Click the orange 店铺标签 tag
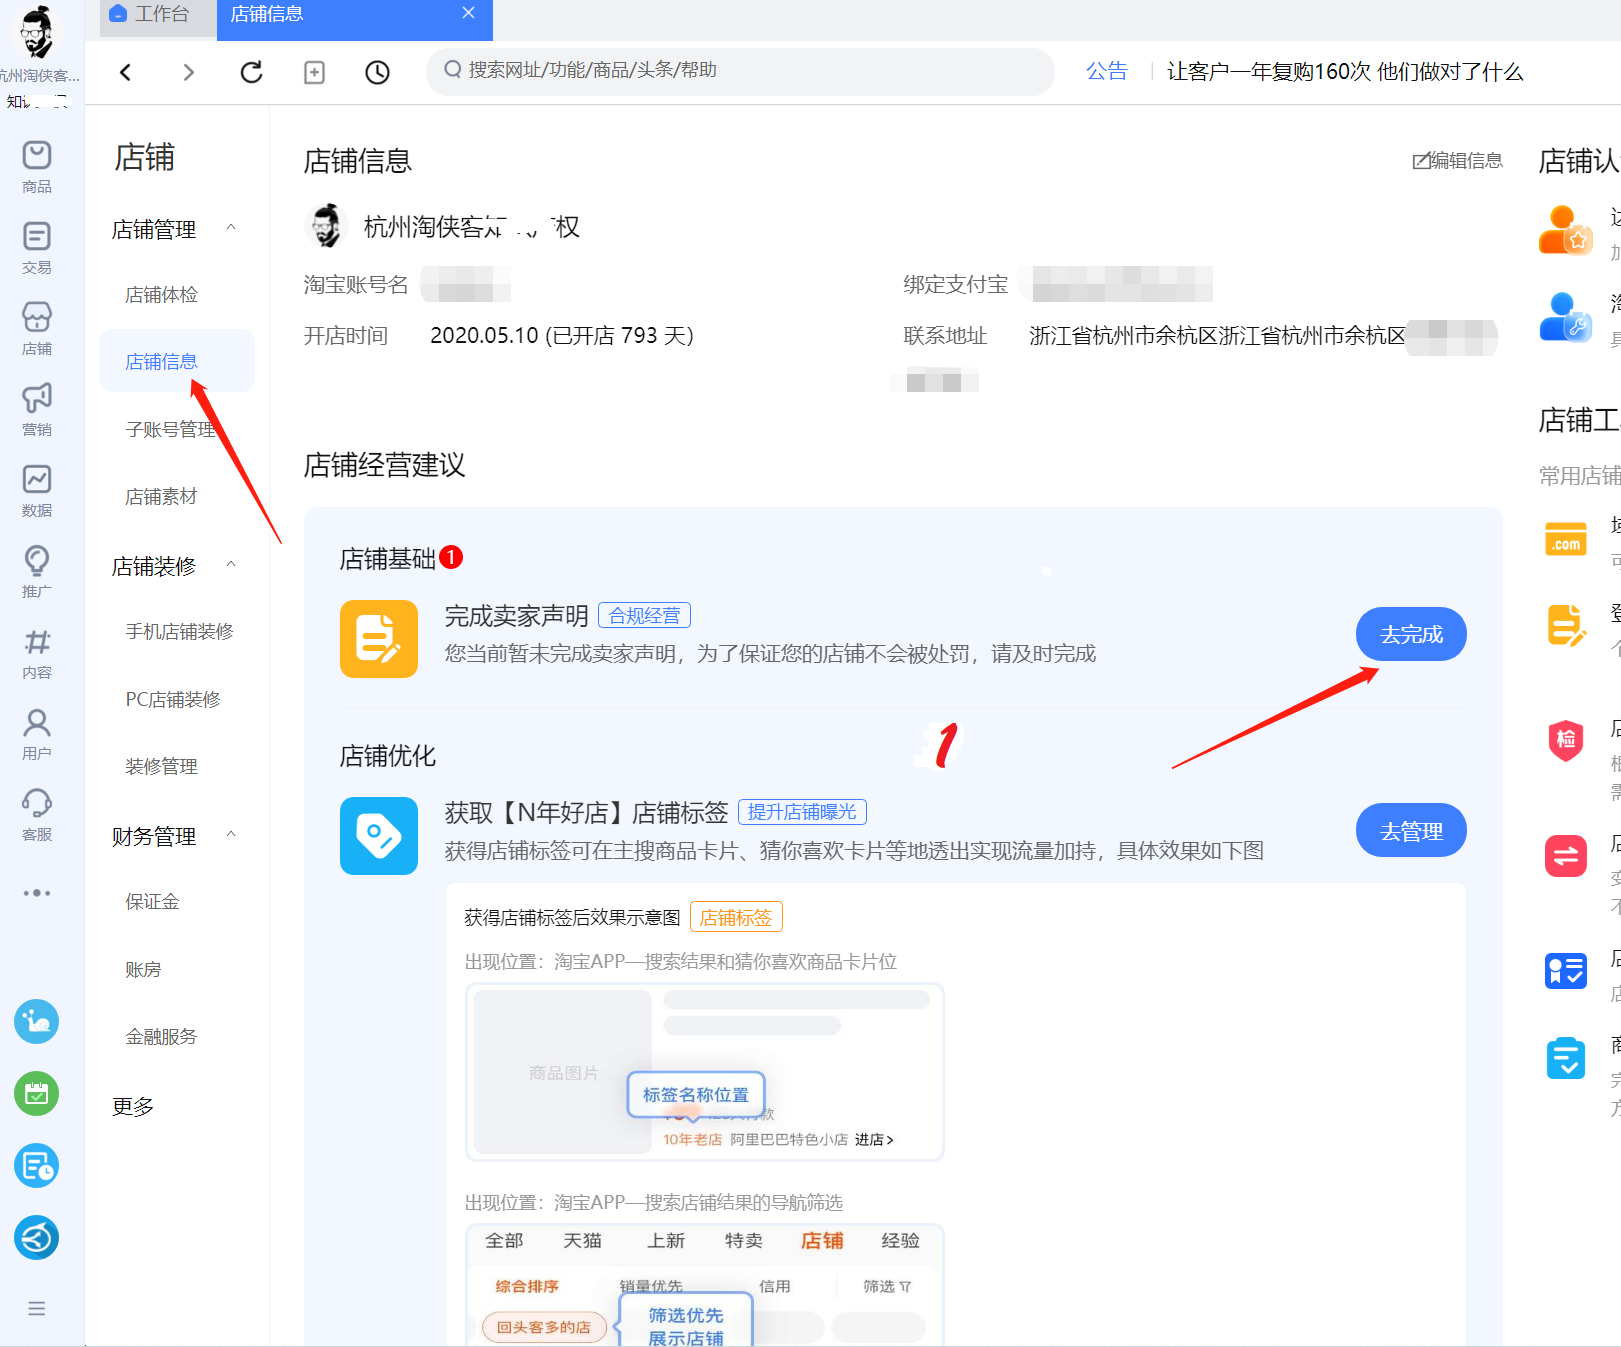 click(736, 917)
